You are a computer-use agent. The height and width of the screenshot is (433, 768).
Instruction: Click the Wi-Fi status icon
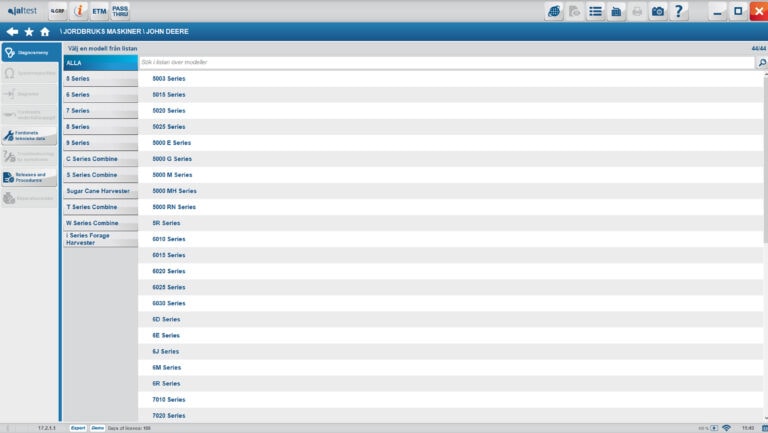(727, 428)
